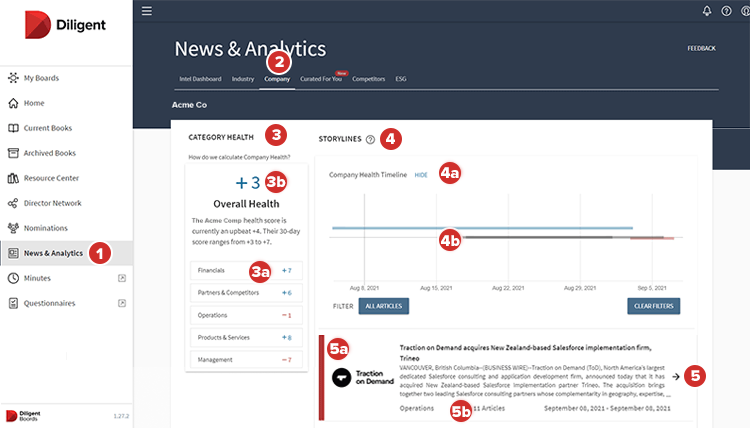Go to Home in the sidebar
The image size is (750, 428).
click(34, 102)
